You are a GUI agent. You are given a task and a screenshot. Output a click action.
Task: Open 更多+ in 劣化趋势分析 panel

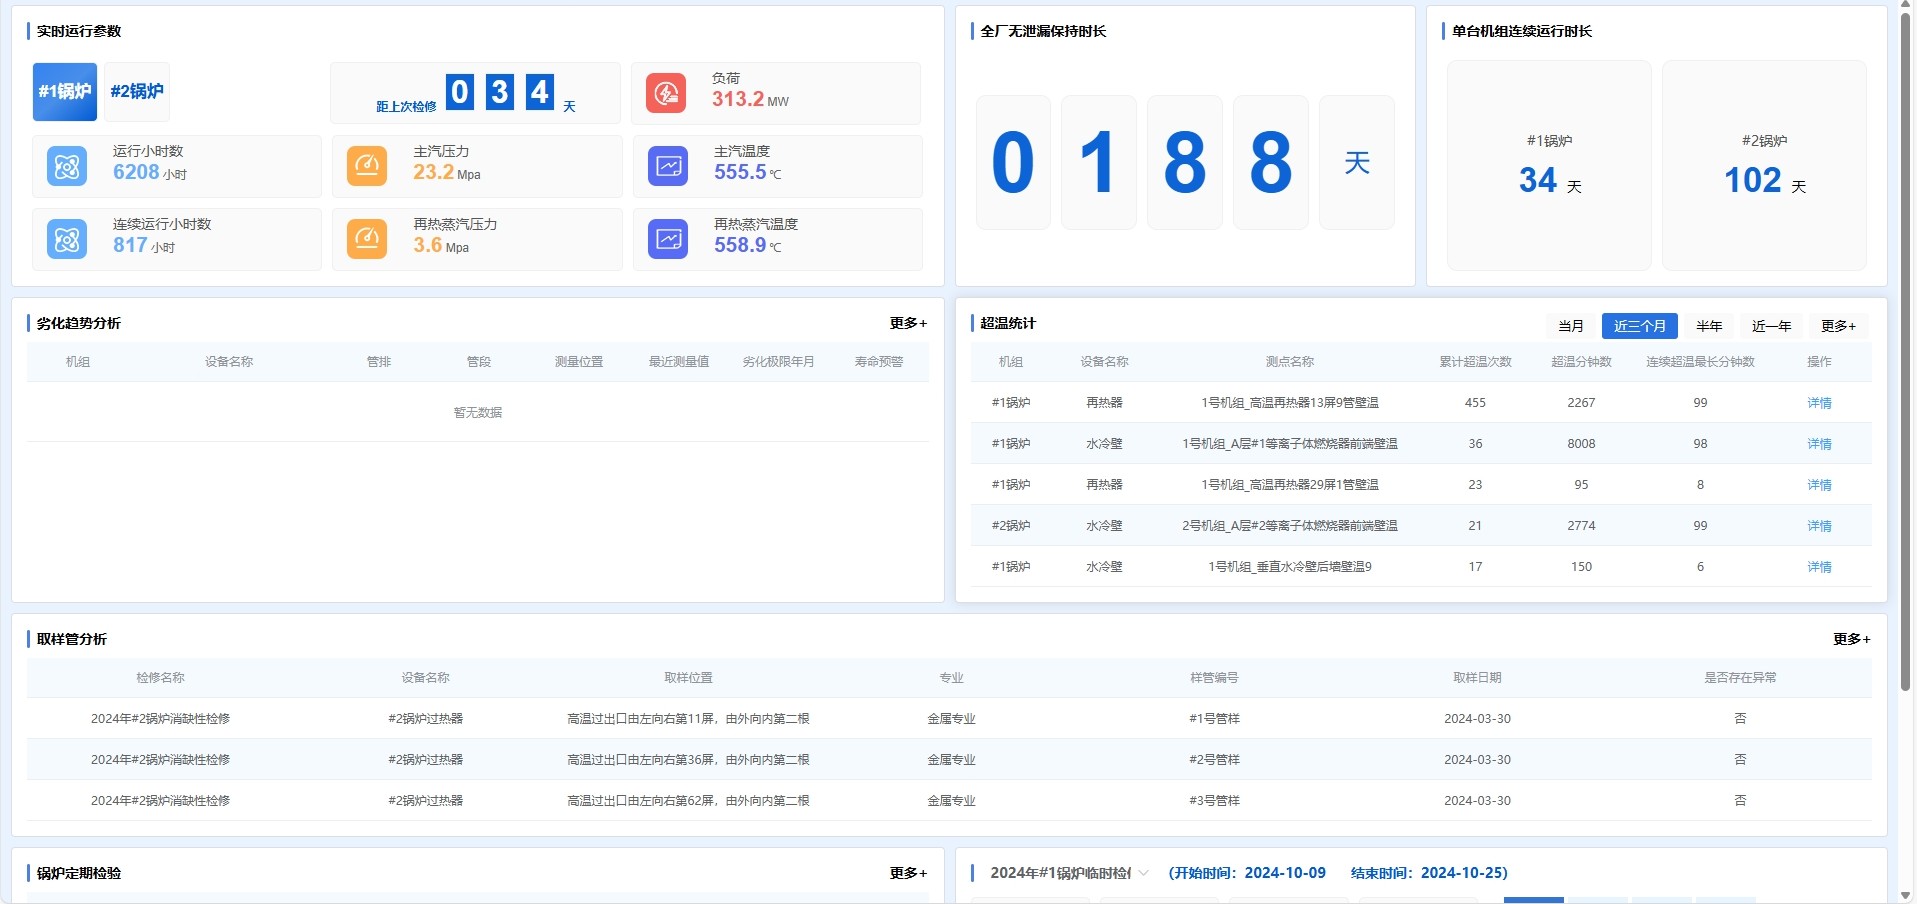coord(908,323)
